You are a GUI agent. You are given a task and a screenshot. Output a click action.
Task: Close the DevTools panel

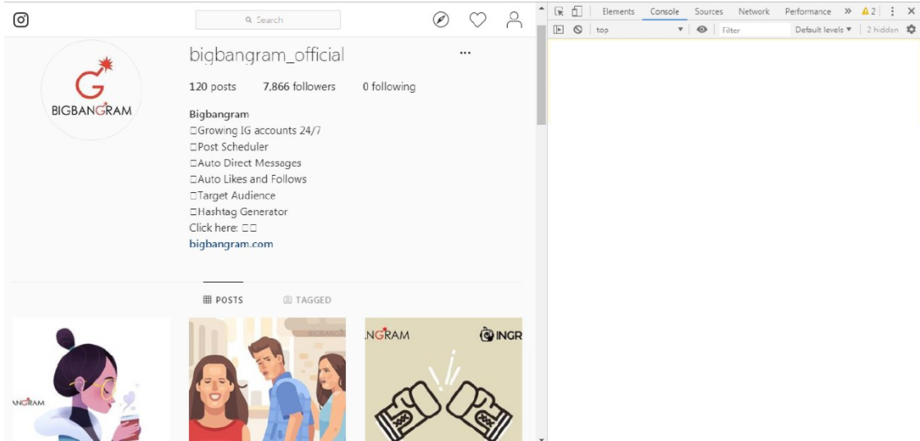click(911, 11)
